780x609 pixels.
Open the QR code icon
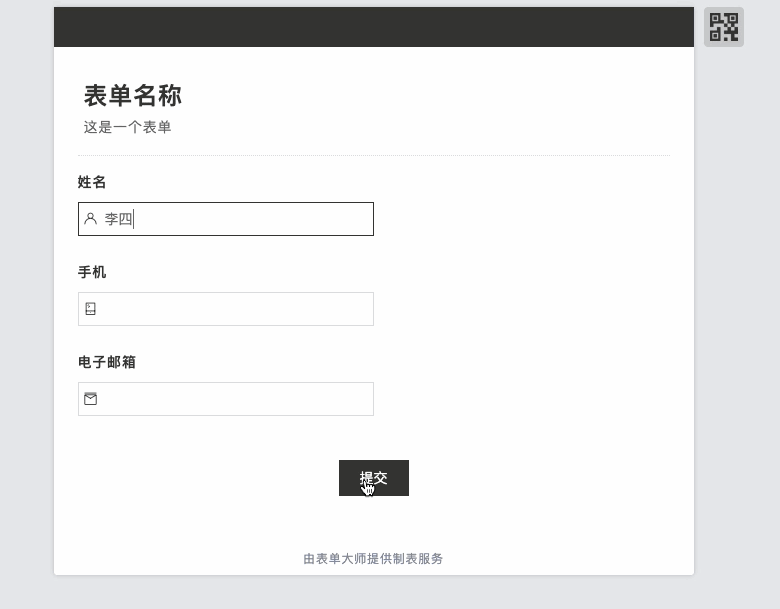pyautogui.click(x=723, y=27)
